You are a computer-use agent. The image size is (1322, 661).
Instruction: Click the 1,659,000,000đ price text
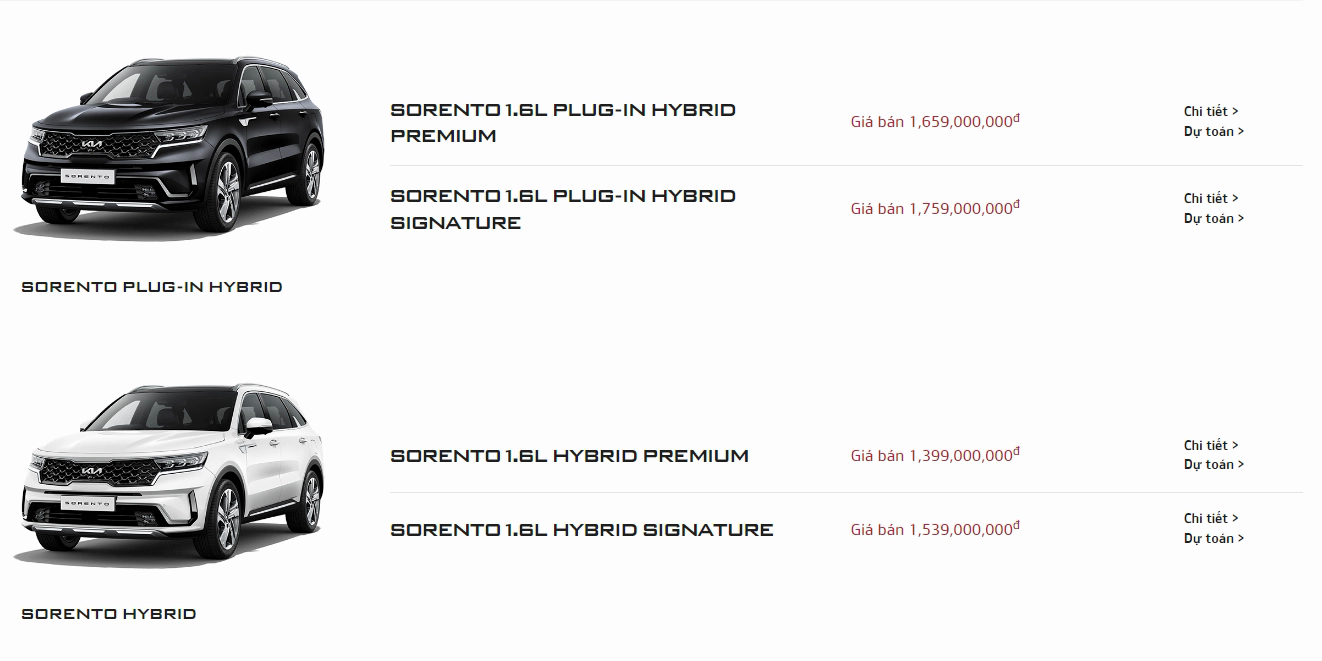click(x=935, y=122)
